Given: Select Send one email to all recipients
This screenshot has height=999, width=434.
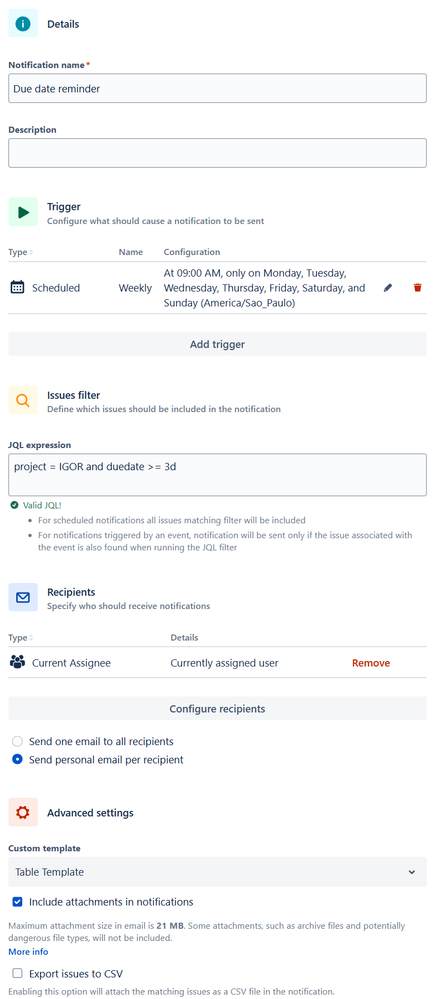Looking at the screenshot, I should 17,742.
